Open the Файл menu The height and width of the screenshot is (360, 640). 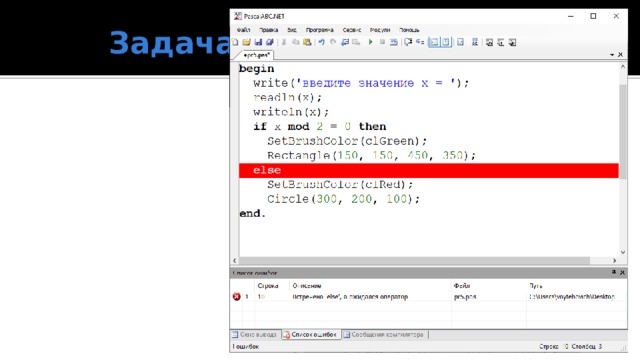[243, 30]
